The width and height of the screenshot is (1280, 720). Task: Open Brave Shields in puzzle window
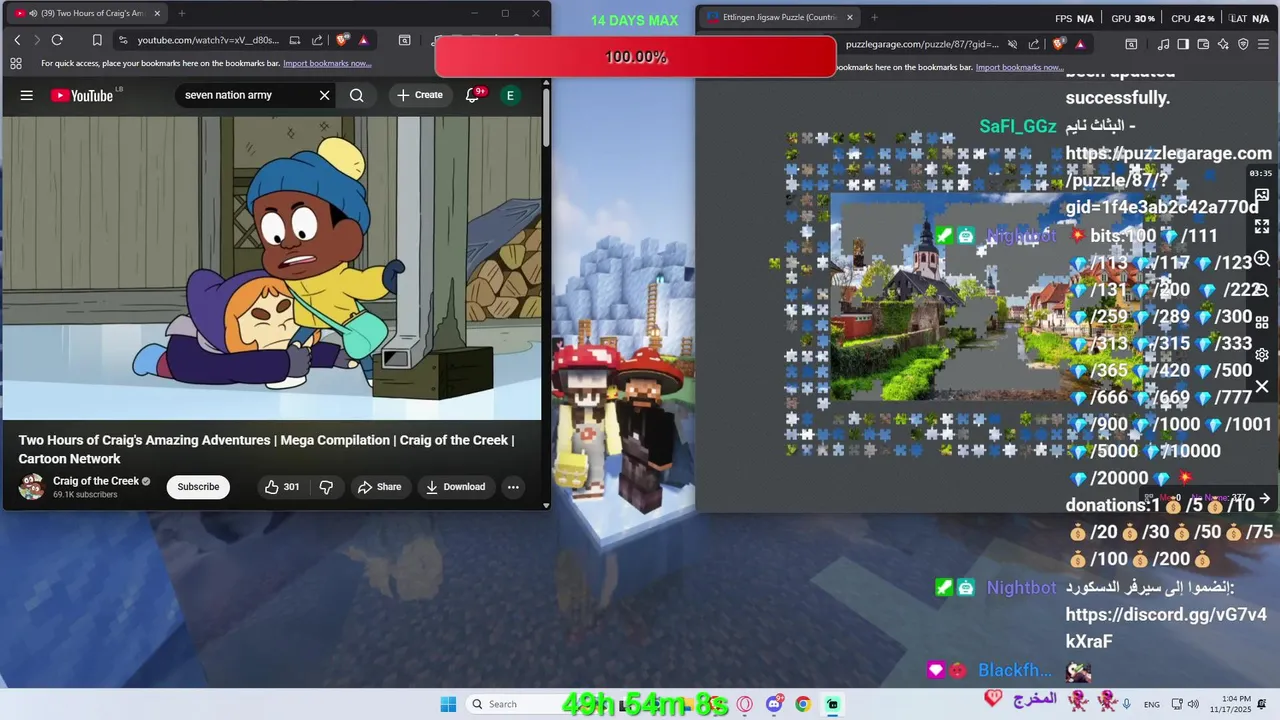[1060, 44]
